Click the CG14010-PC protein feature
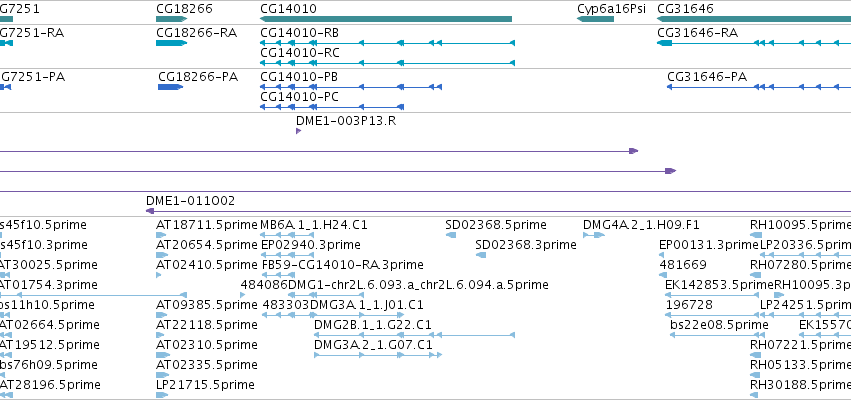Viewport: 851px width, 400px height. pyautogui.click(x=332, y=107)
